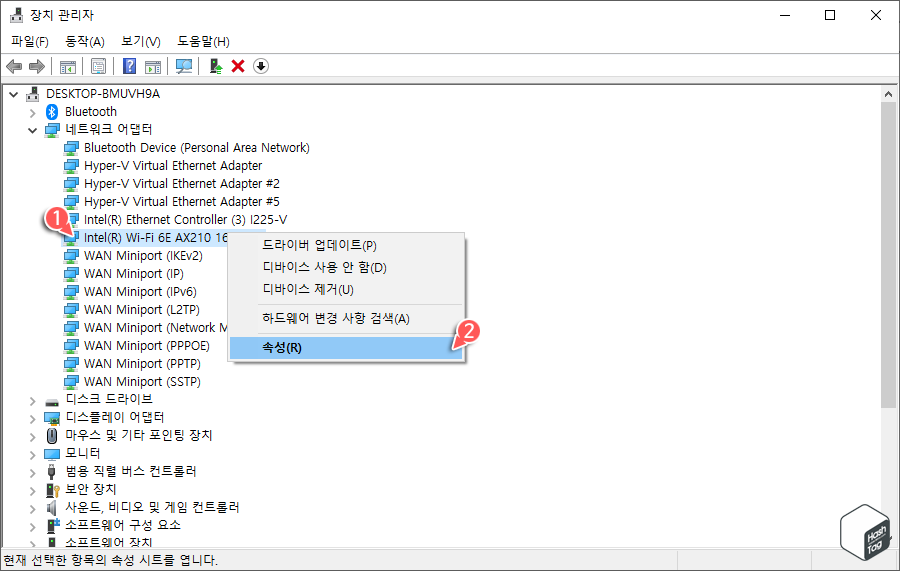Collapse the DESKTOP-BMUVH9A root node
The image size is (900, 571).
tap(14, 94)
